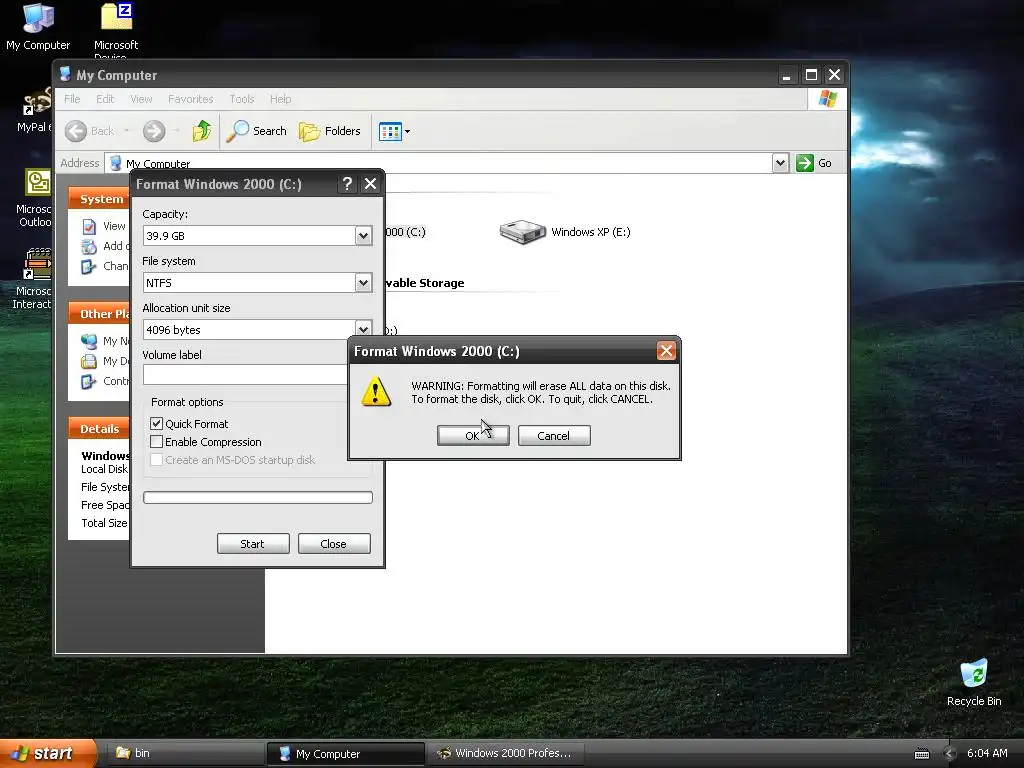Click the Search toolbar button
Viewport: 1024px width, 768px height.
pos(257,131)
